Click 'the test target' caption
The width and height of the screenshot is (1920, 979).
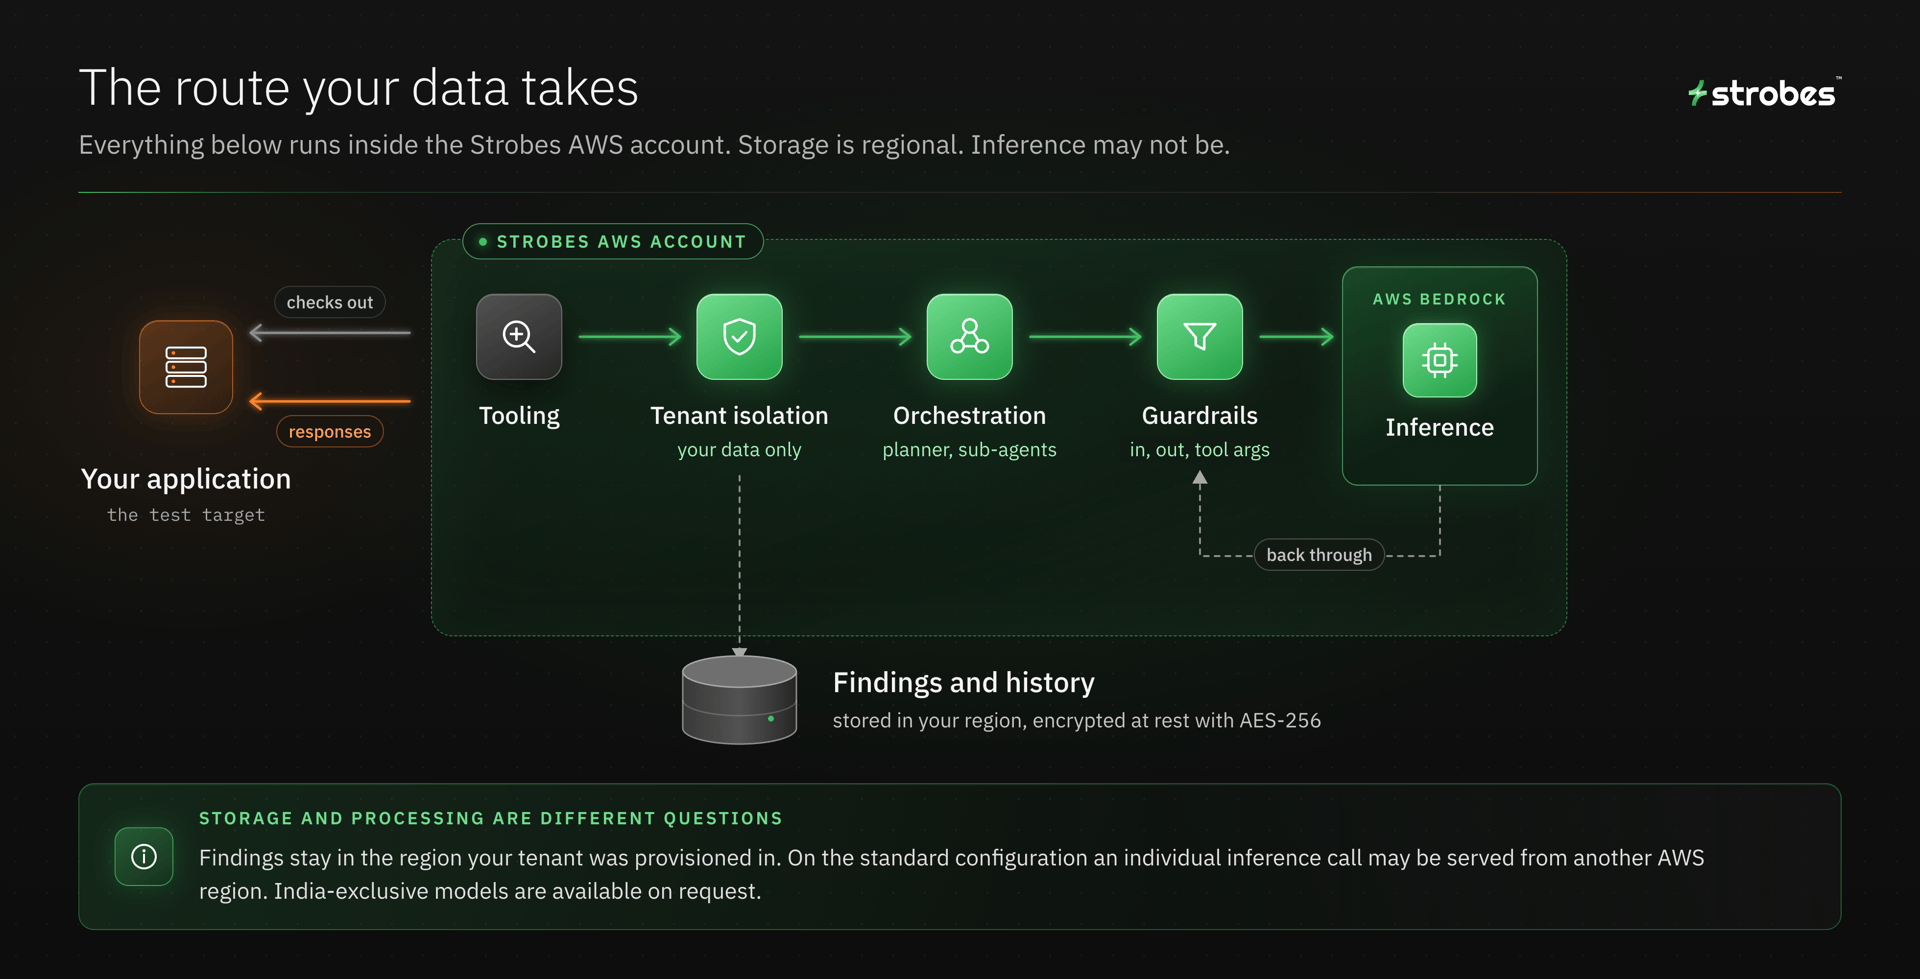coord(186,515)
